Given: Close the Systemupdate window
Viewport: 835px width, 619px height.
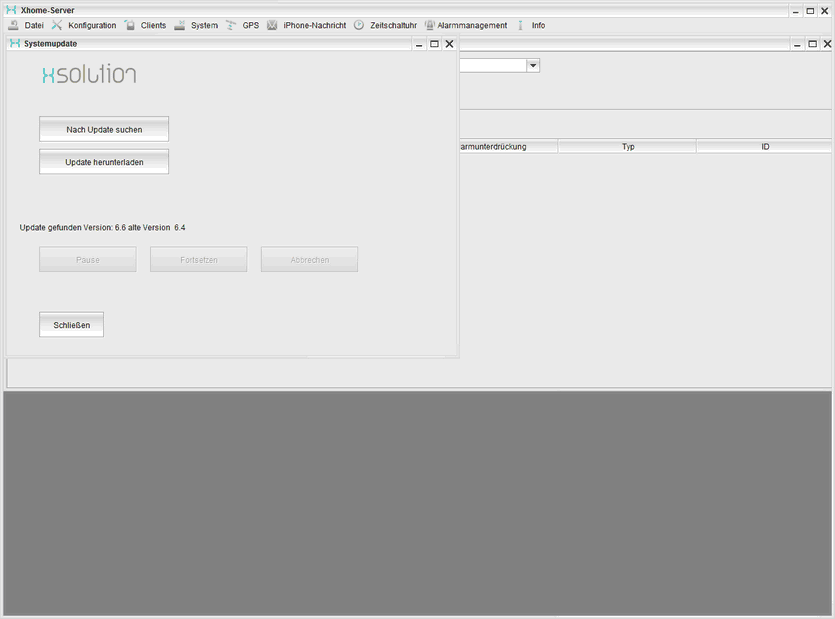Looking at the screenshot, I should (449, 44).
